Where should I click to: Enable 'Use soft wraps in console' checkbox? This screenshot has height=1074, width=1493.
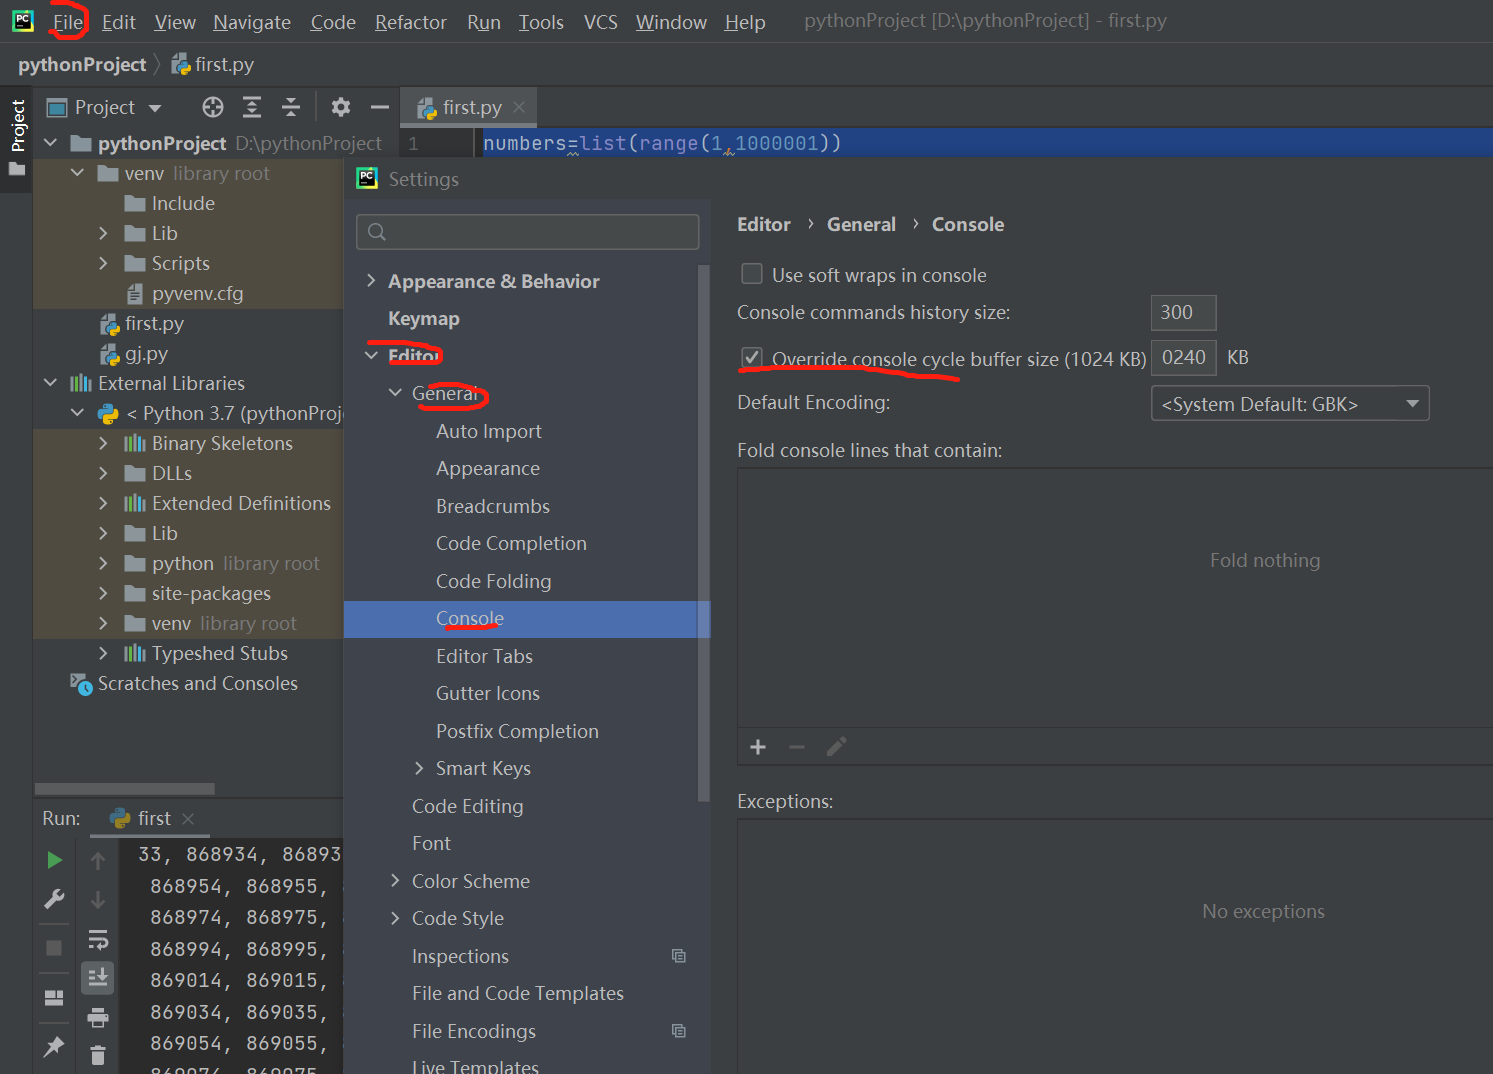pyautogui.click(x=752, y=273)
